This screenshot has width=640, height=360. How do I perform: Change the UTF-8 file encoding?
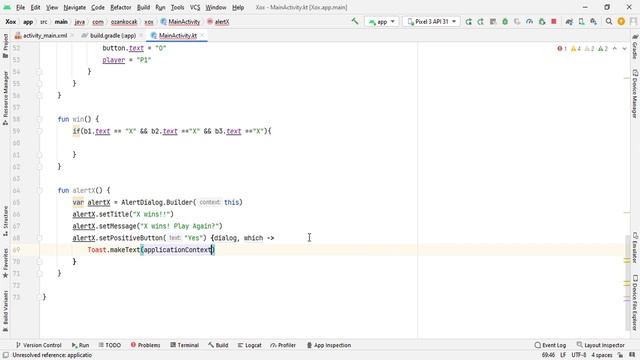tap(579, 355)
